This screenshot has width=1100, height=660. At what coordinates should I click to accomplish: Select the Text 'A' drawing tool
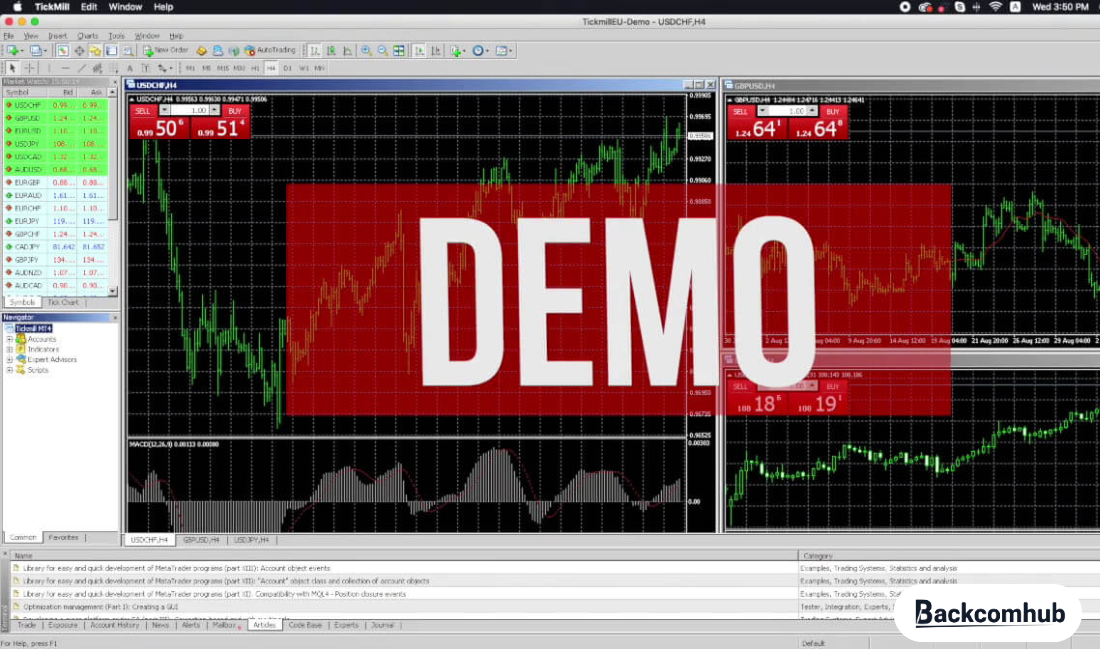pos(130,68)
